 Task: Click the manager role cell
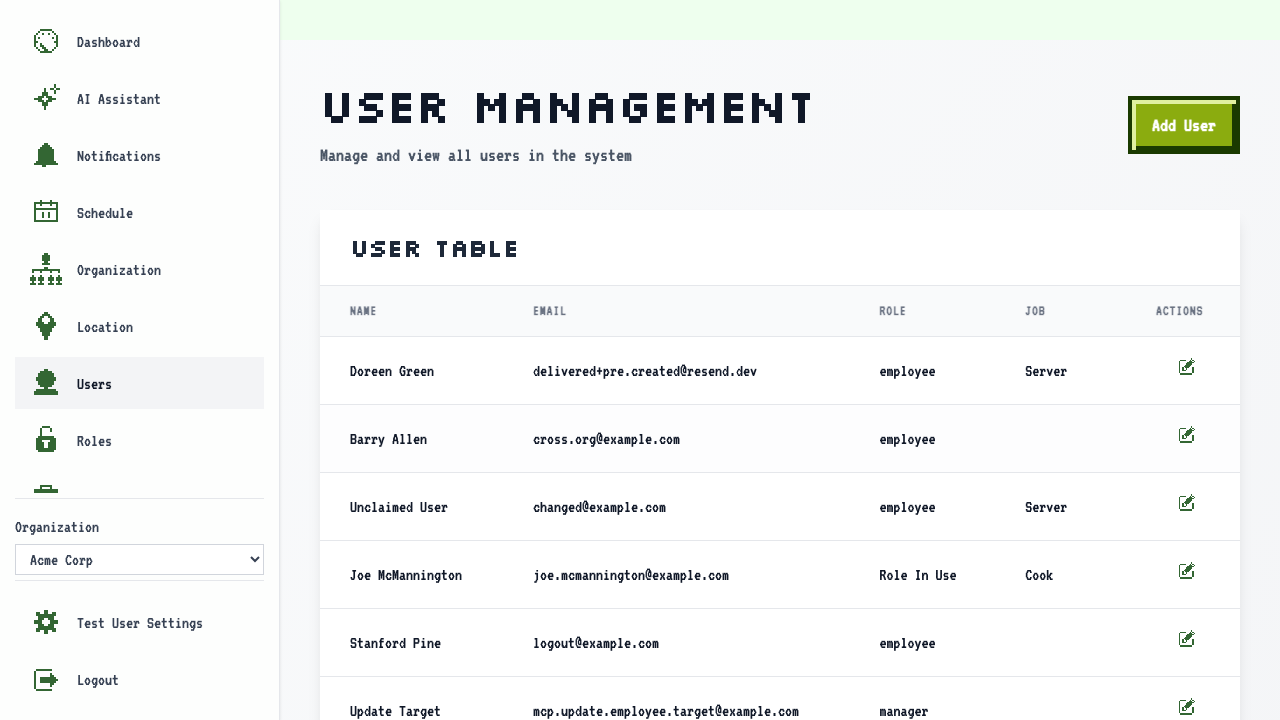click(x=904, y=711)
